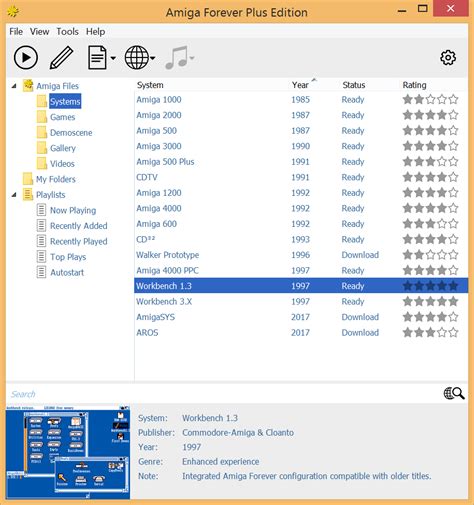Set Walker Prototype rating to three stars
The image size is (474, 505).
pos(430,255)
